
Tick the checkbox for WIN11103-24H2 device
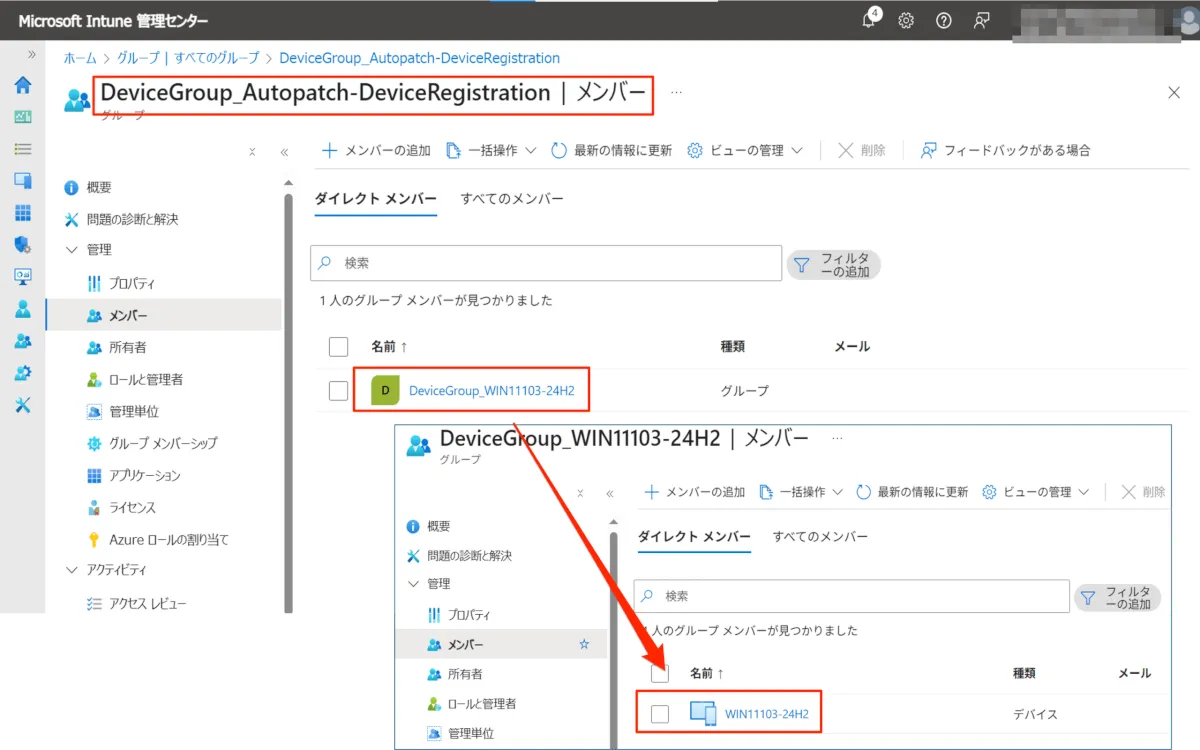660,714
